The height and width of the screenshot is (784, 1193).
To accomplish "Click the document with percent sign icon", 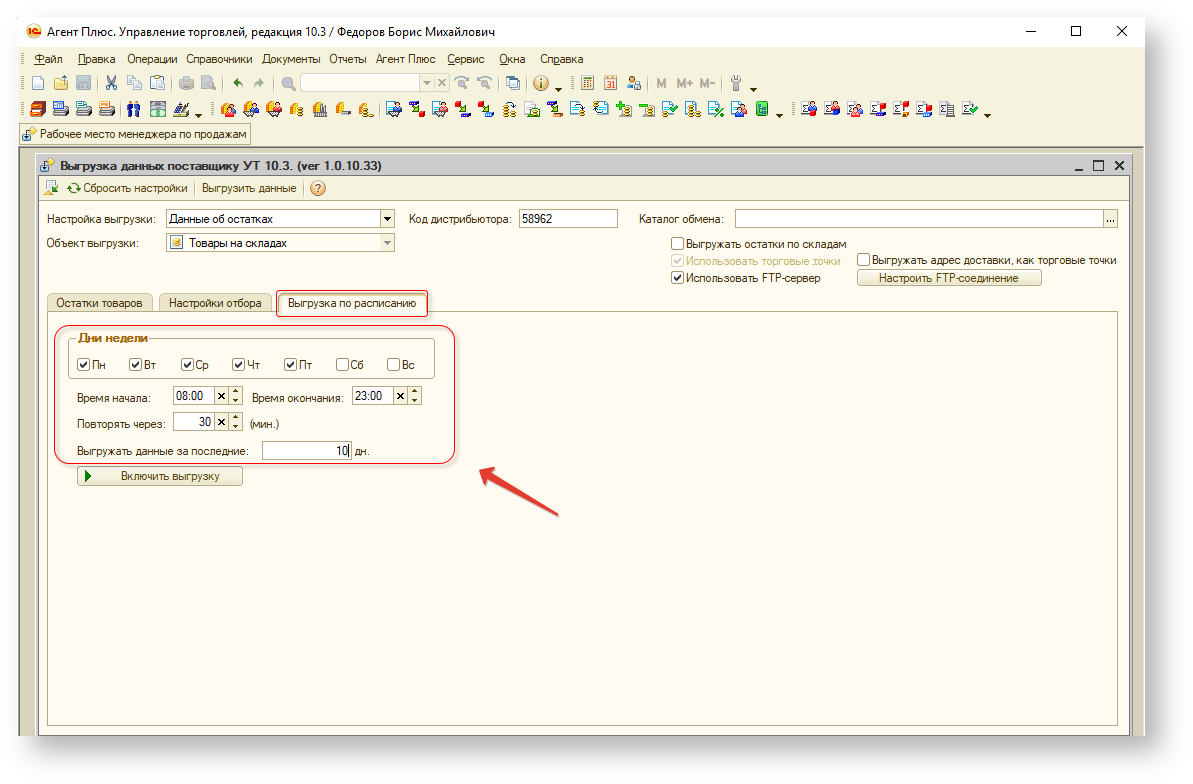I will click(715, 109).
